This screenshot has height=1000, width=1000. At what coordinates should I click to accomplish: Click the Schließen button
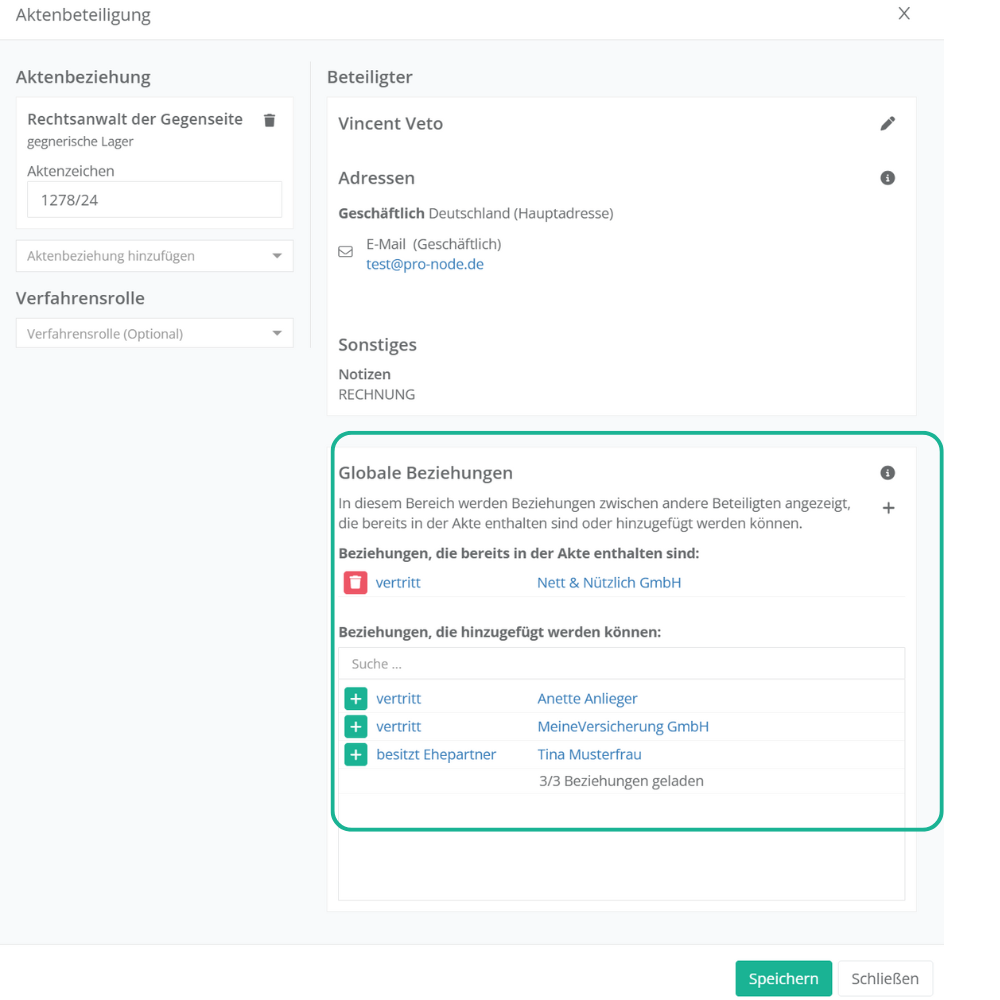885,979
